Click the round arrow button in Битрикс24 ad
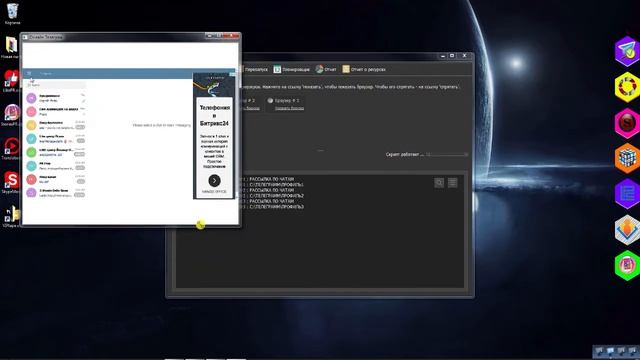Screen dimensions: 640x360 point(214,180)
